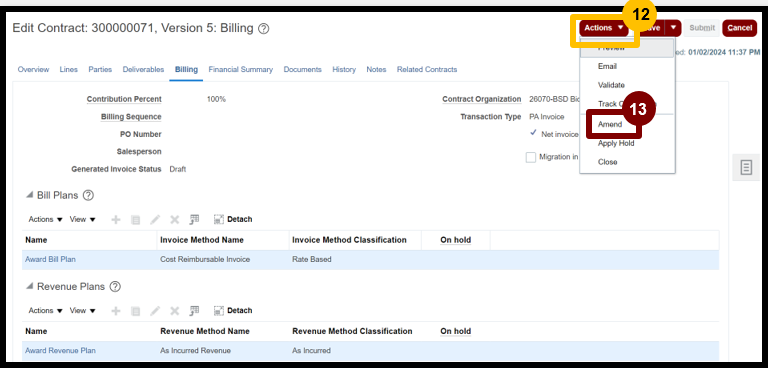The image size is (768, 368).
Task: Click On hold header in Bill Plans table
Action: [x=456, y=240]
